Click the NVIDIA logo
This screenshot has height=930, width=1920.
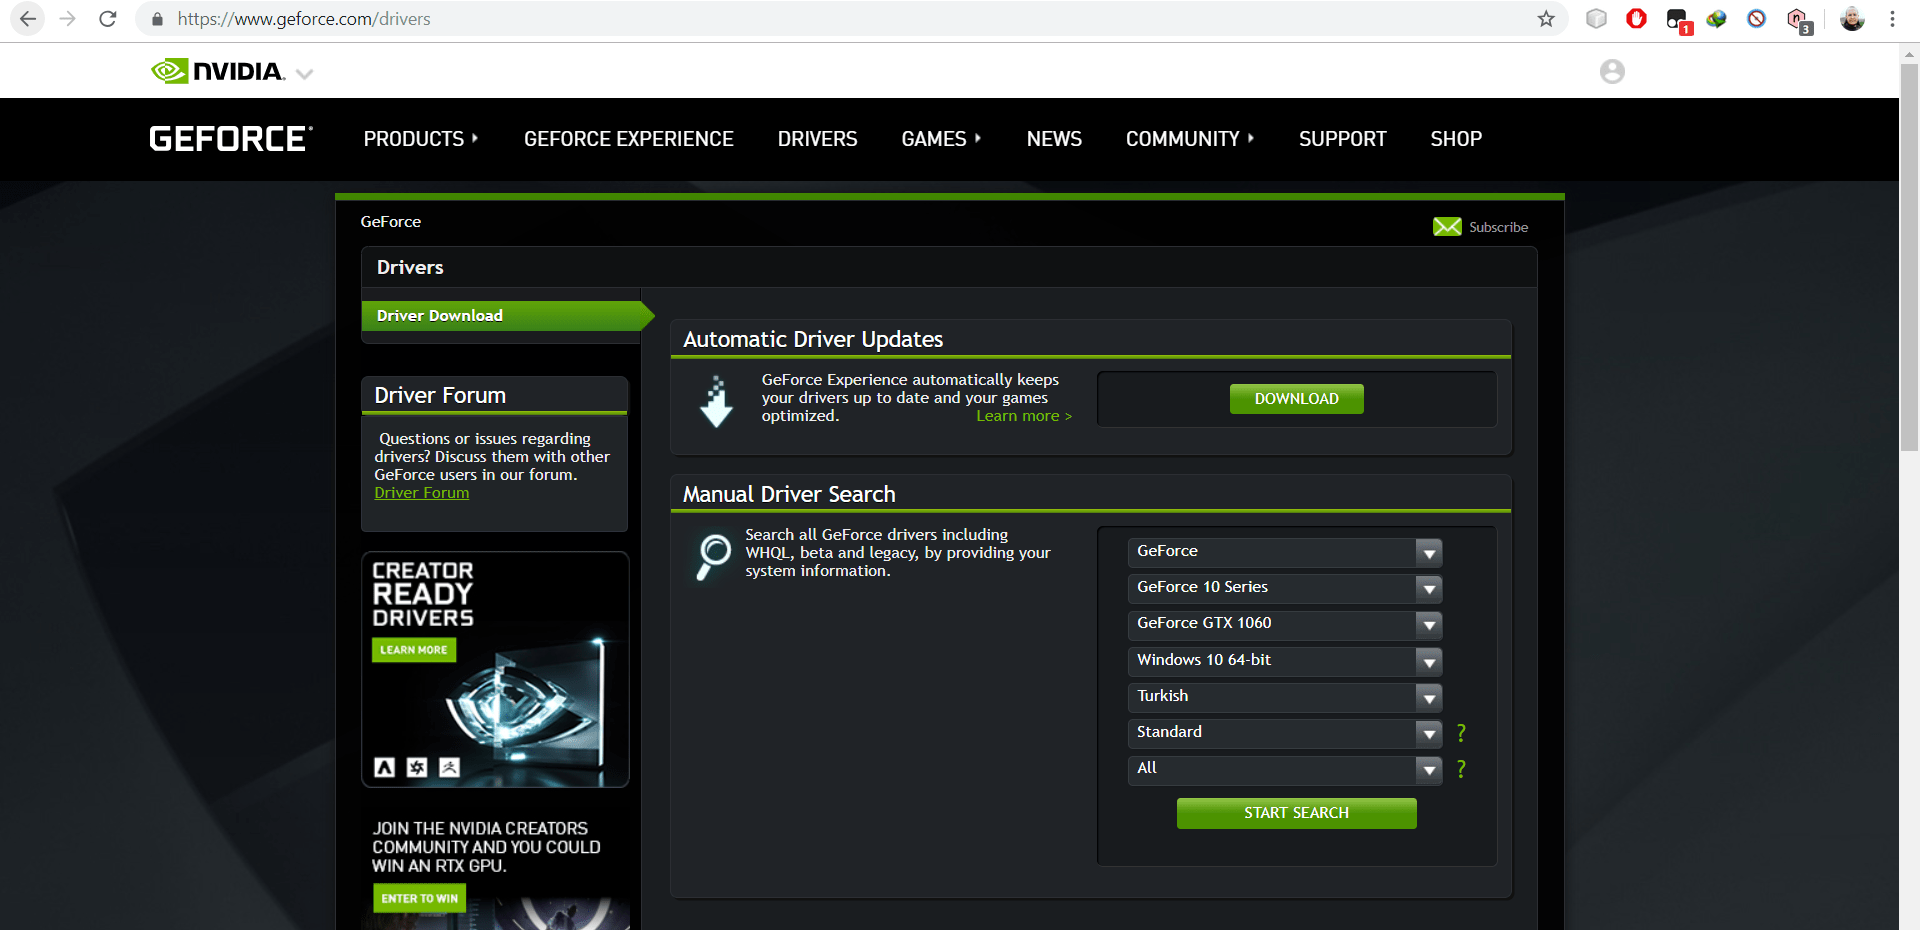point(218,71)
